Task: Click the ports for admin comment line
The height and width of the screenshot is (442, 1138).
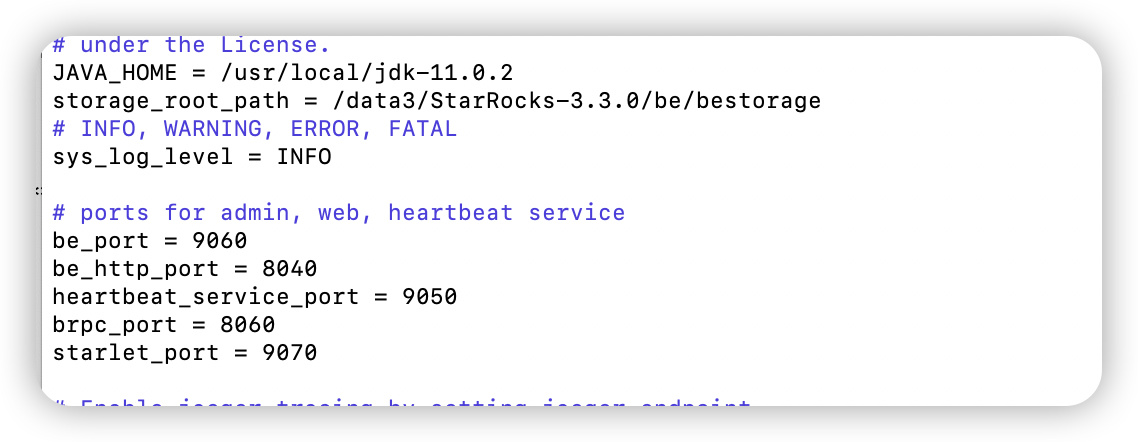Action: click(x=338, y=213)
